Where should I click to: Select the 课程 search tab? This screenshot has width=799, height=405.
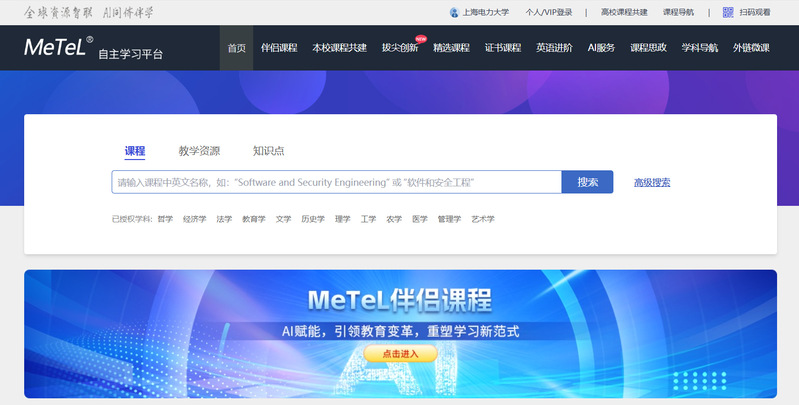click(135, 151)
